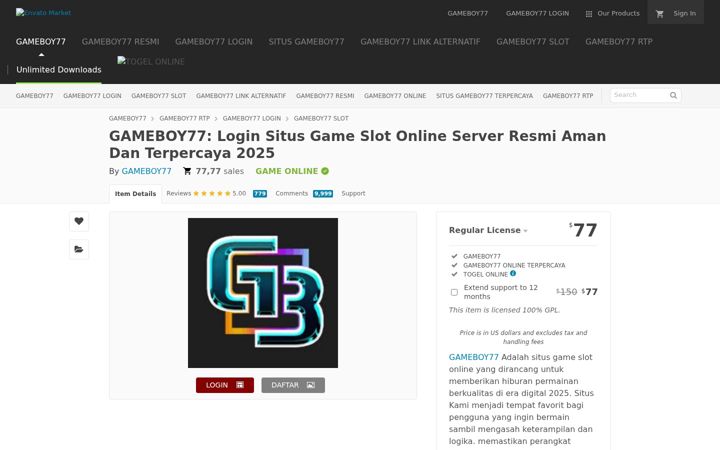Click the GAMEBOY77 logo preview image
Viewport: 720px width, 450px height.
pos(263,293)
